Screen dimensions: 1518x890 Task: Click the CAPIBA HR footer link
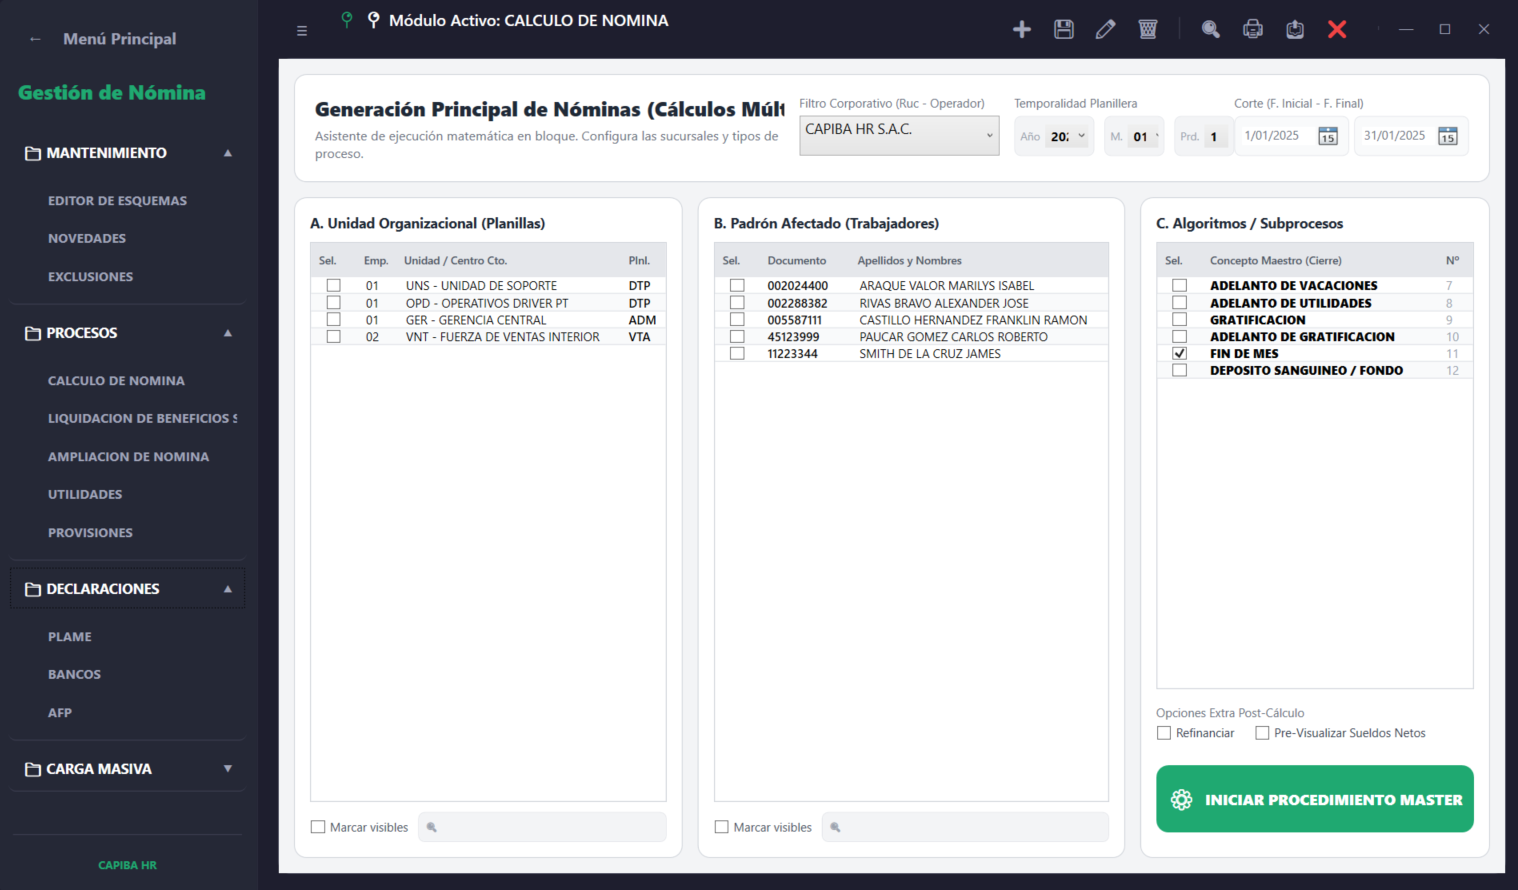pyautogui.click(x=127, y=865)
